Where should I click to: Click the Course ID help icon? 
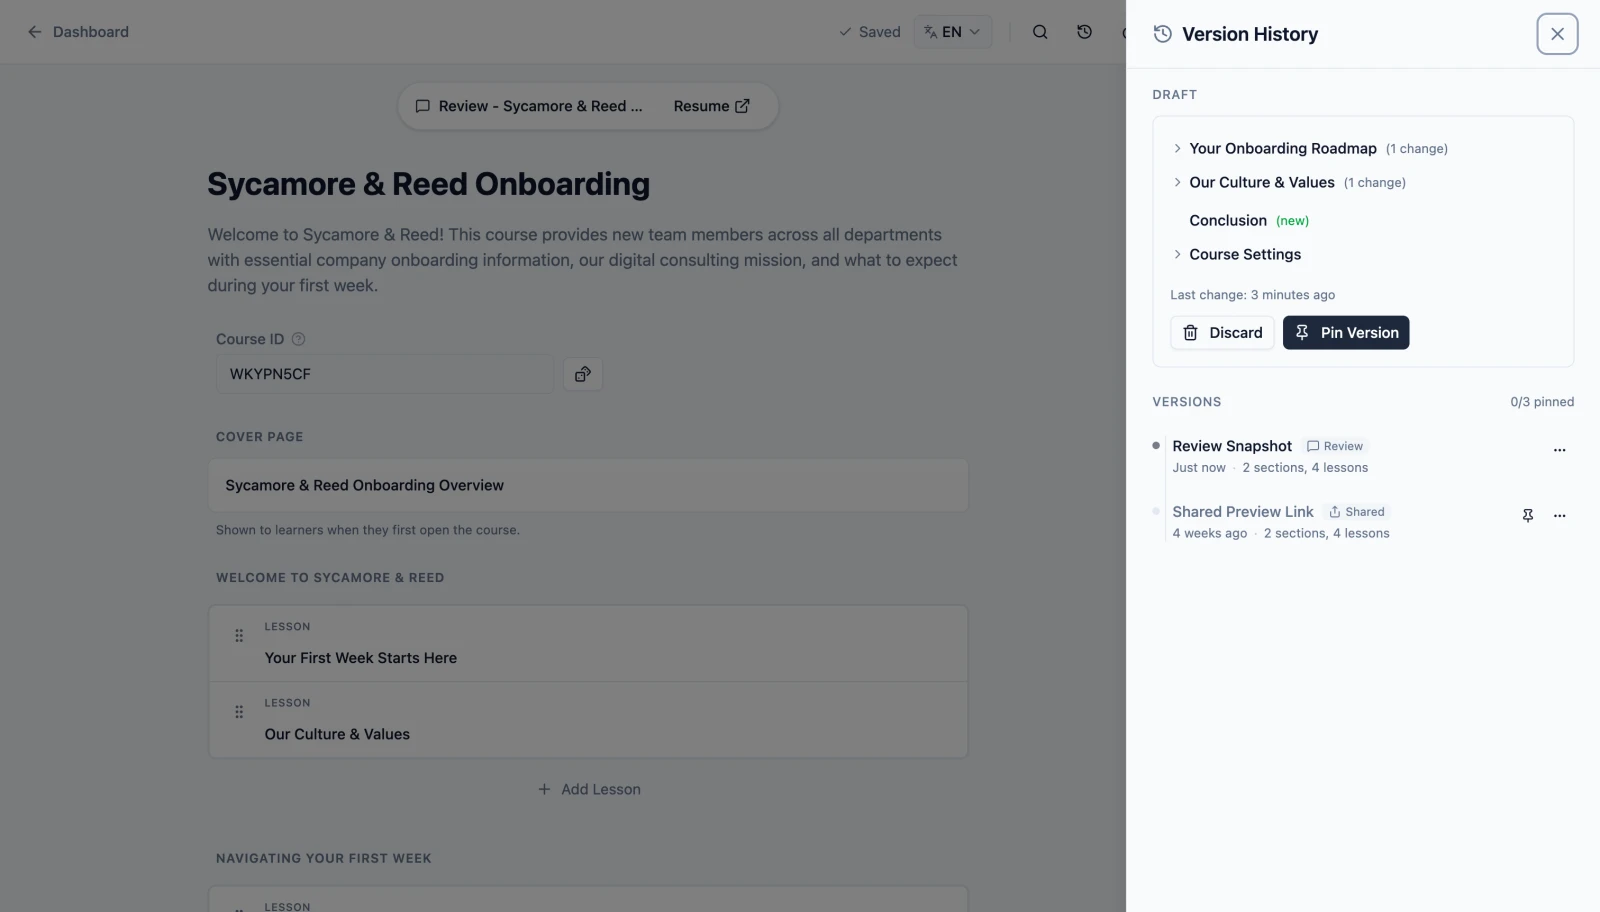pos(298,339)
